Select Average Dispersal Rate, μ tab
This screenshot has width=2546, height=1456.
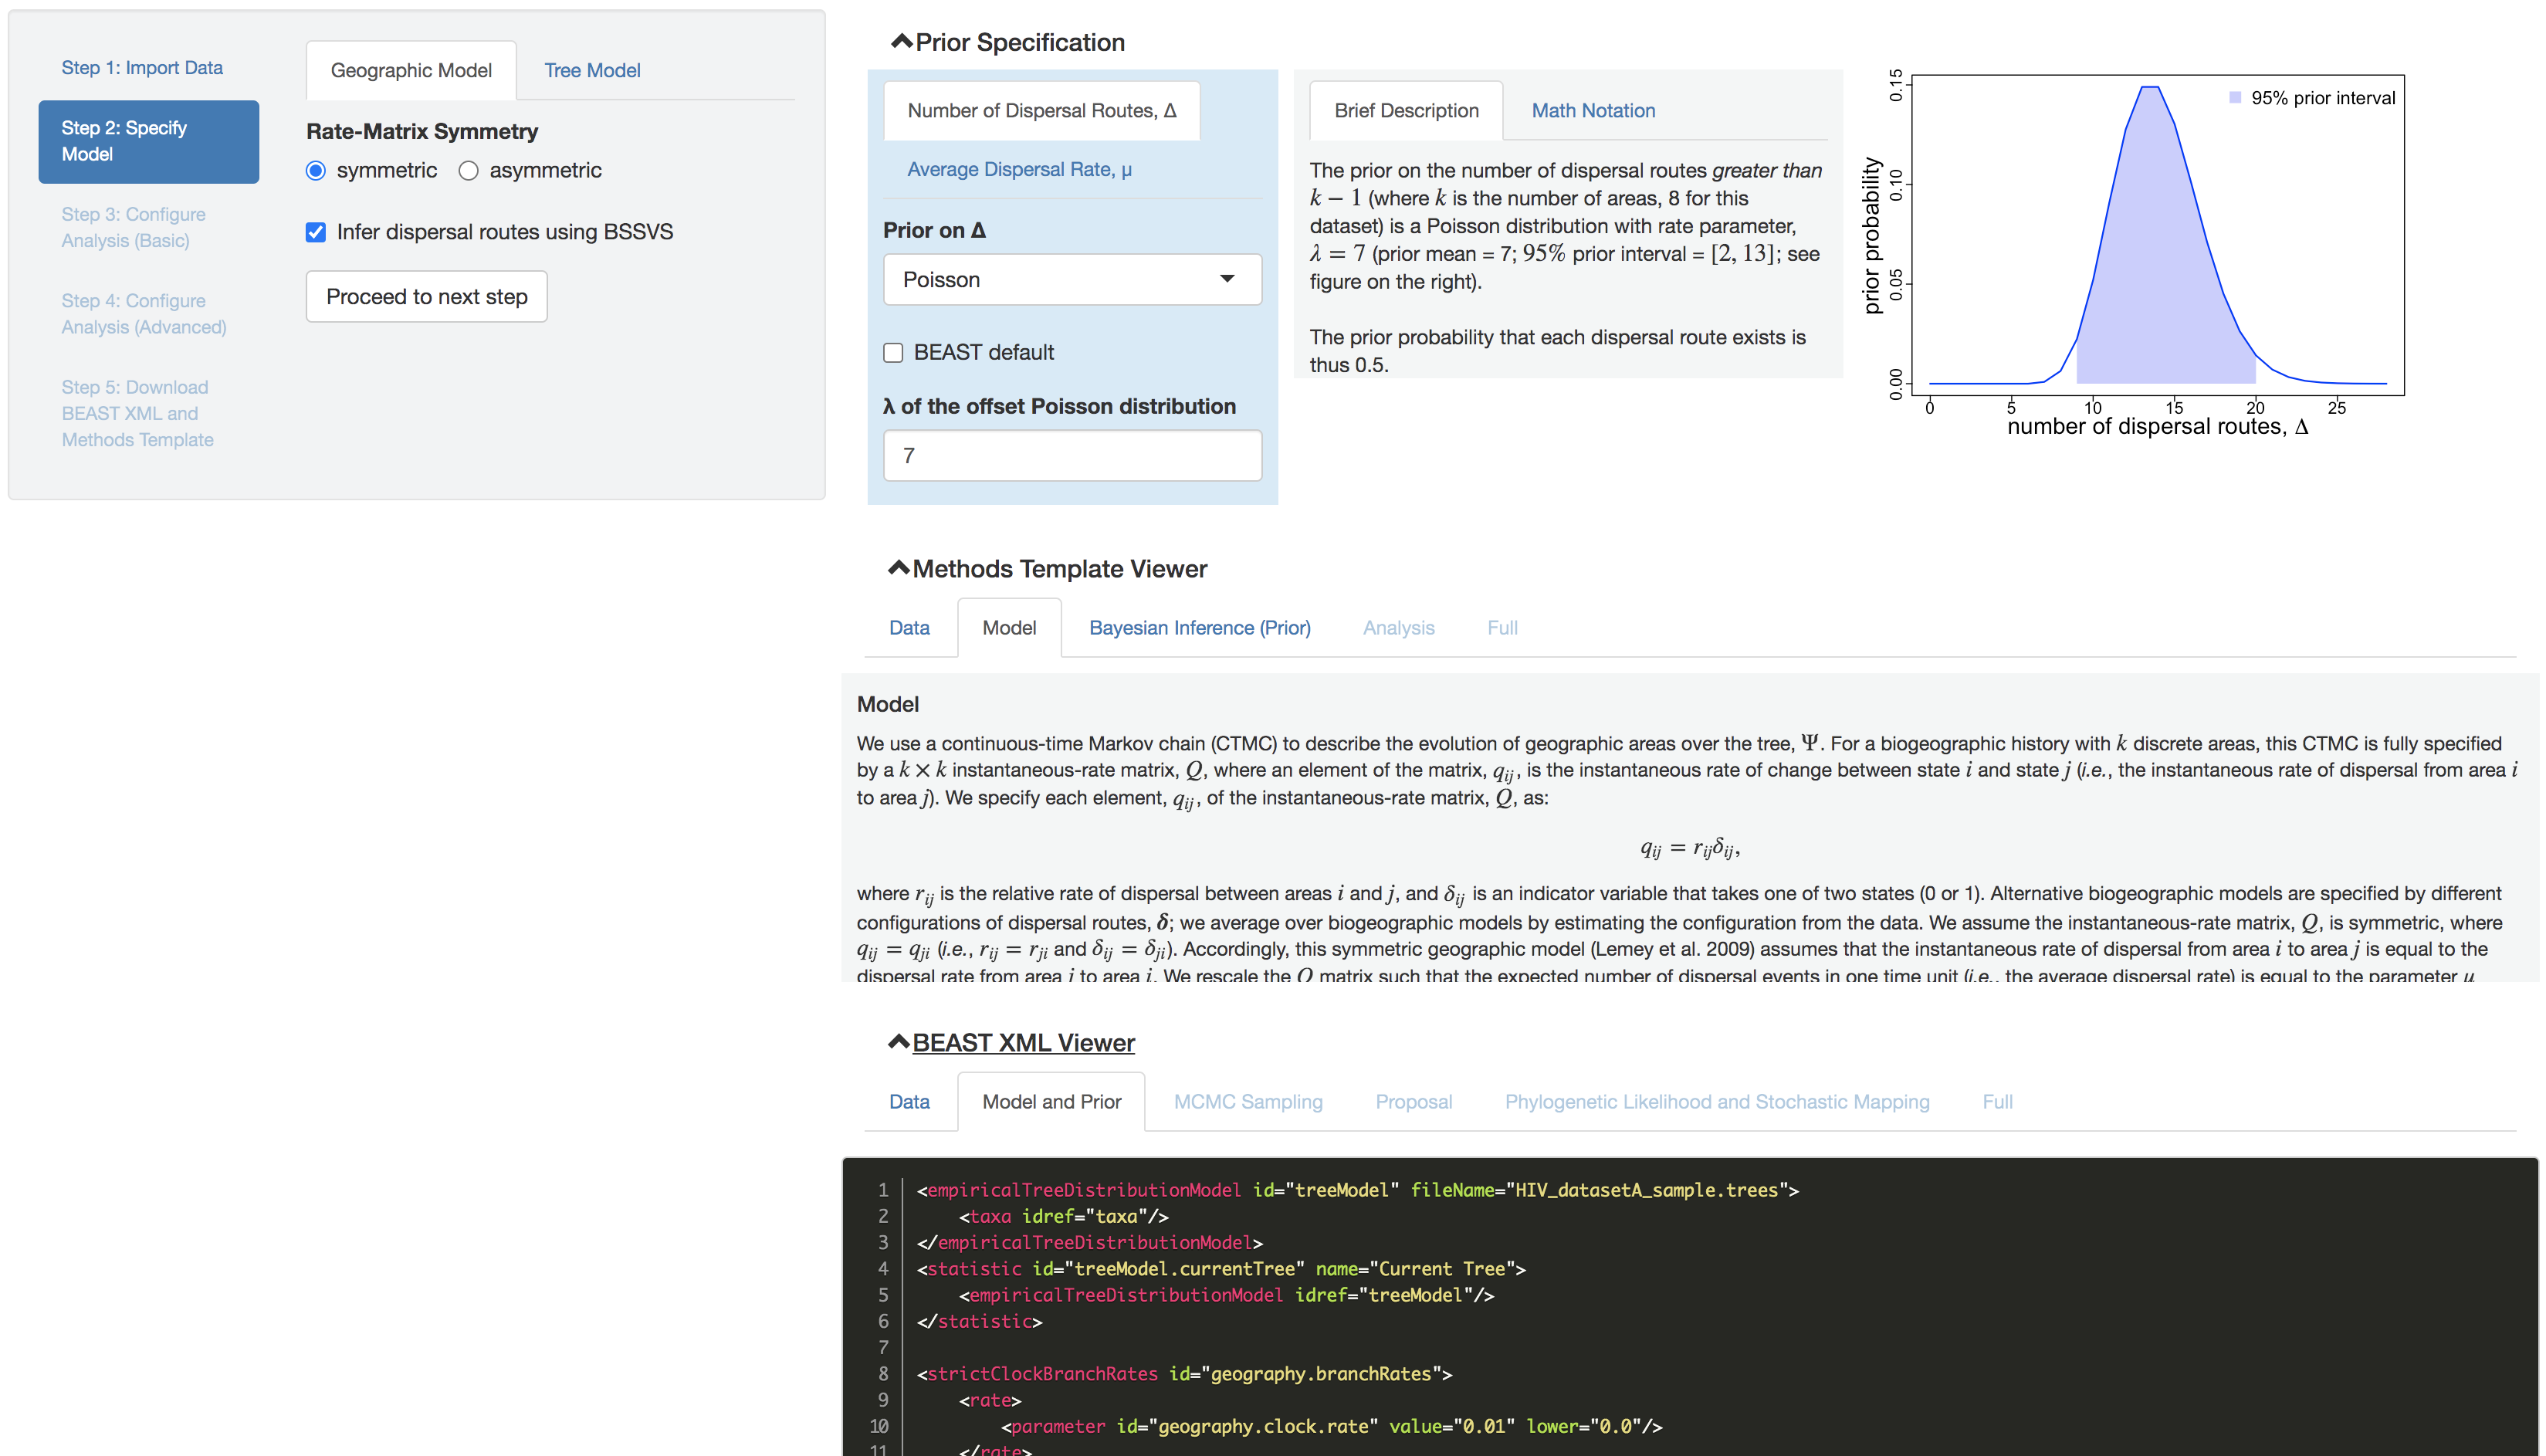[1019, 169]
